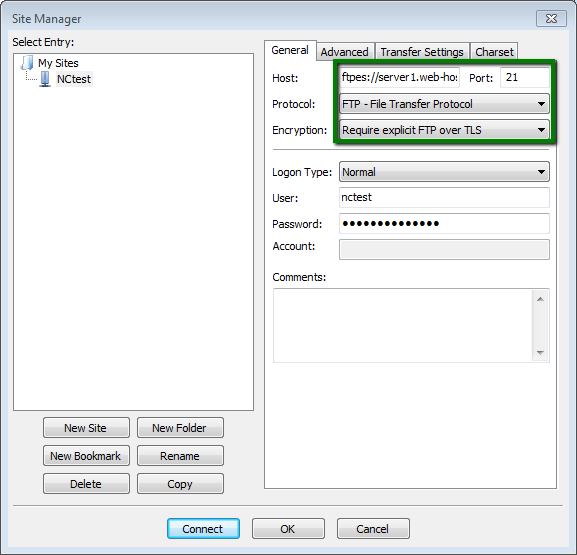This screenshot has height=555, width=577.
Task: Click the New Site button
Action: [x=86, y=428]
